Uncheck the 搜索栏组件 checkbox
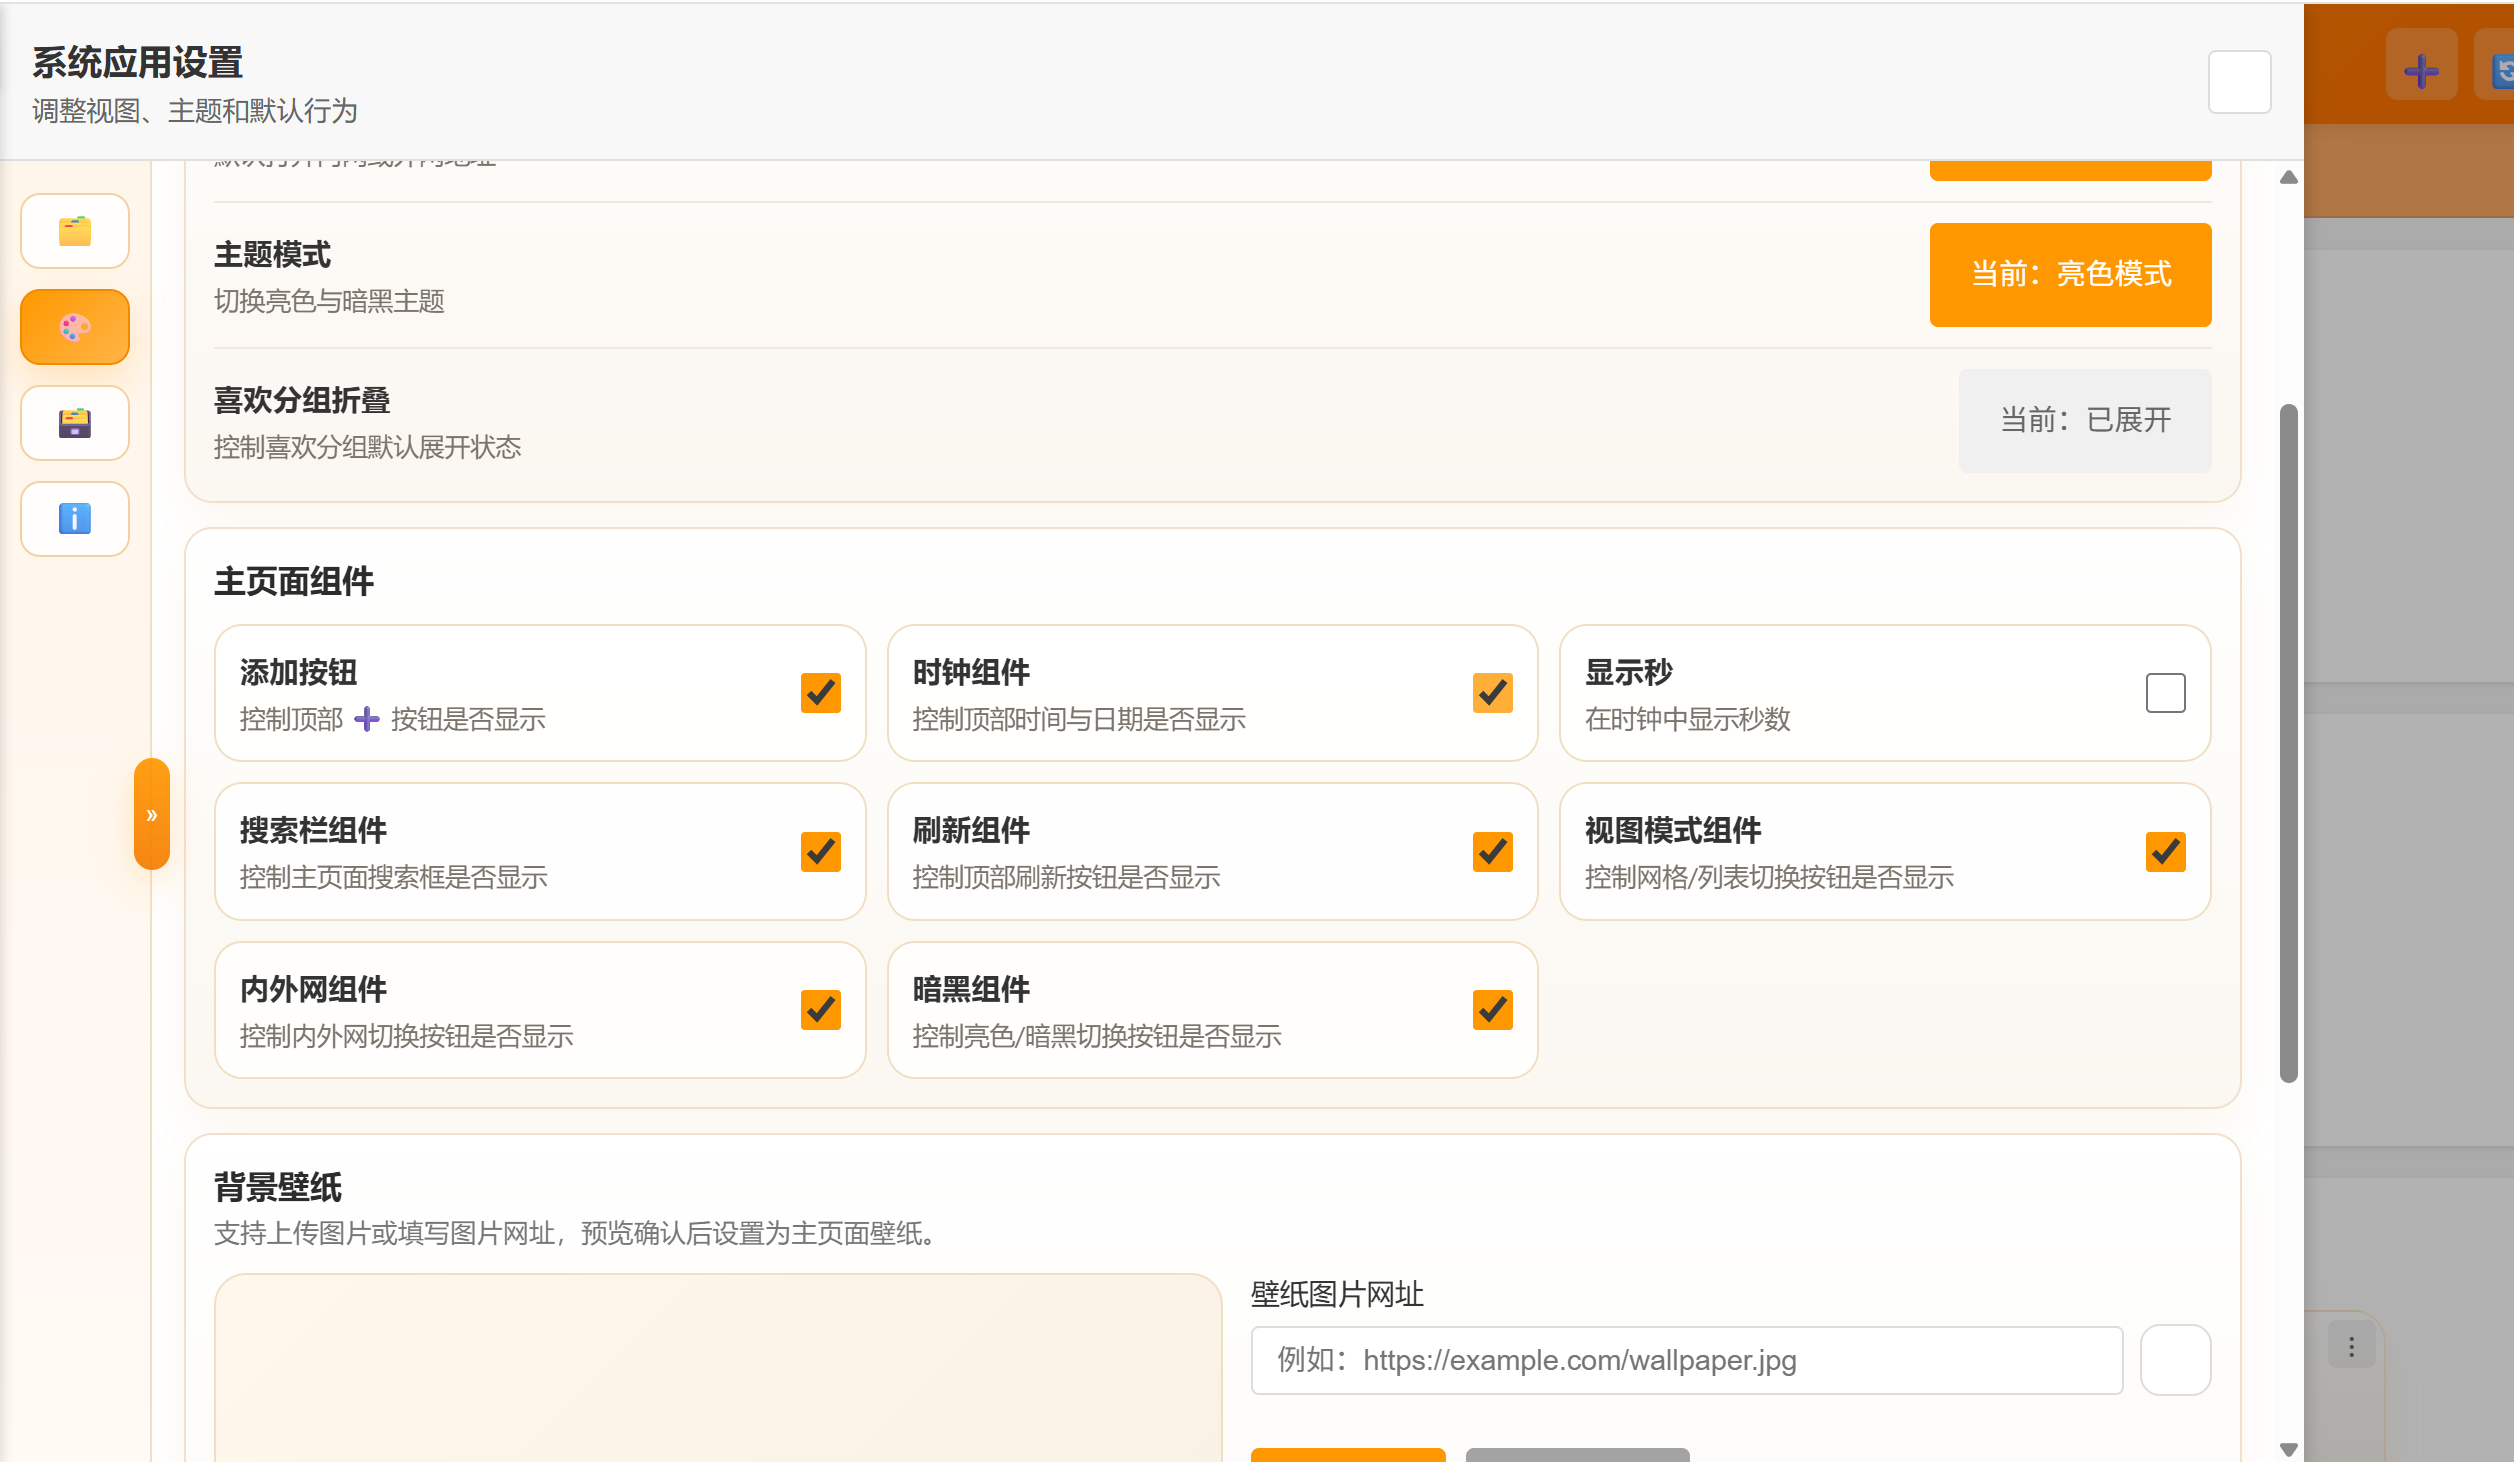This screenshot has width=2514, height=1462. 821,852
